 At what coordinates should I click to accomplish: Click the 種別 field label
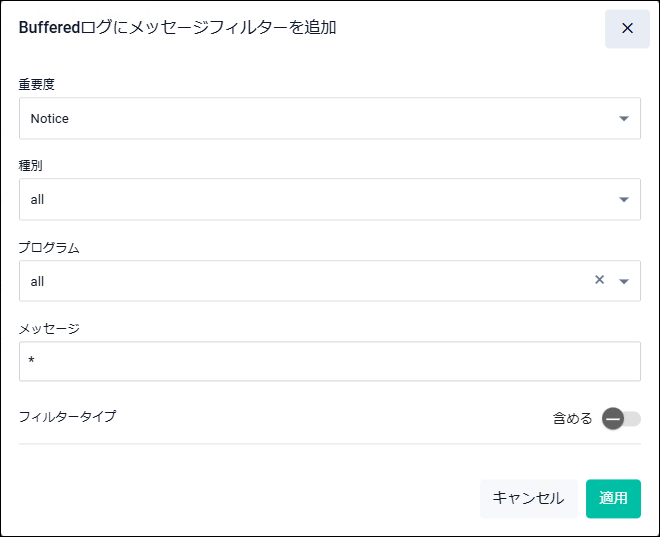(31, 166)
